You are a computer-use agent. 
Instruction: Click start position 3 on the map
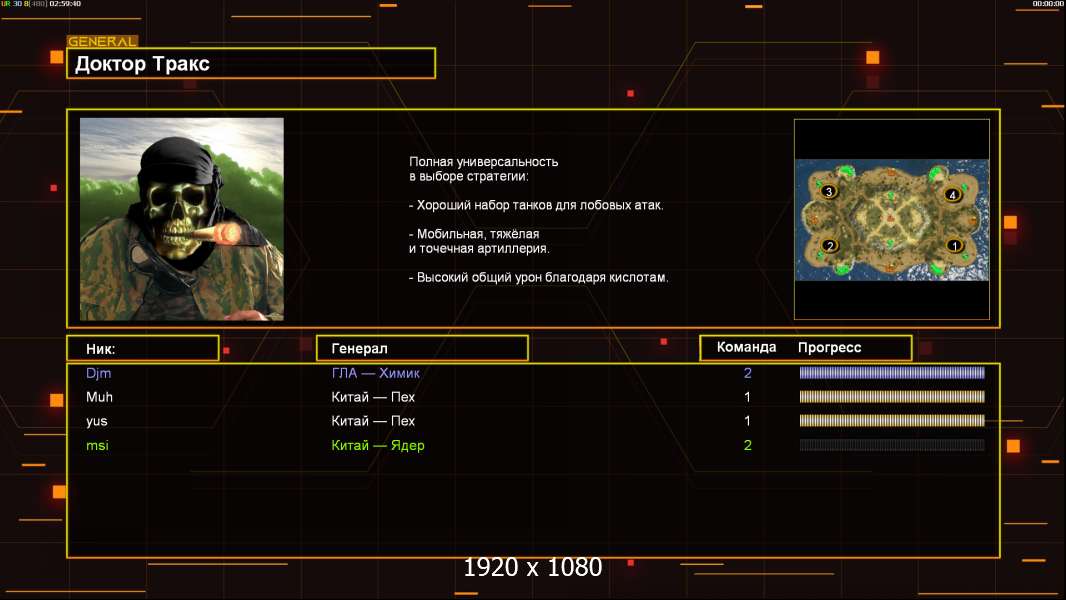coord(828,192)
